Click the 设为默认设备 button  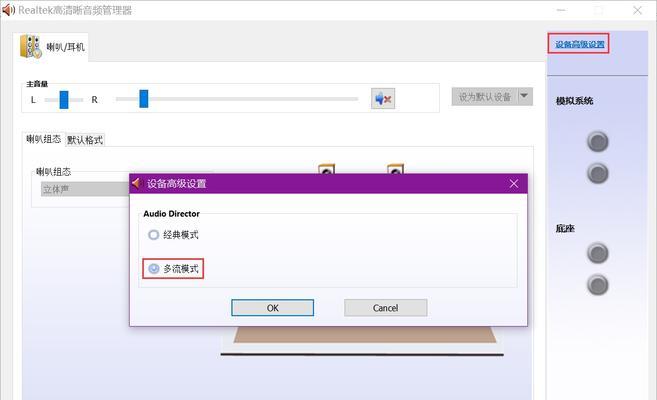(x=485, y=97)
